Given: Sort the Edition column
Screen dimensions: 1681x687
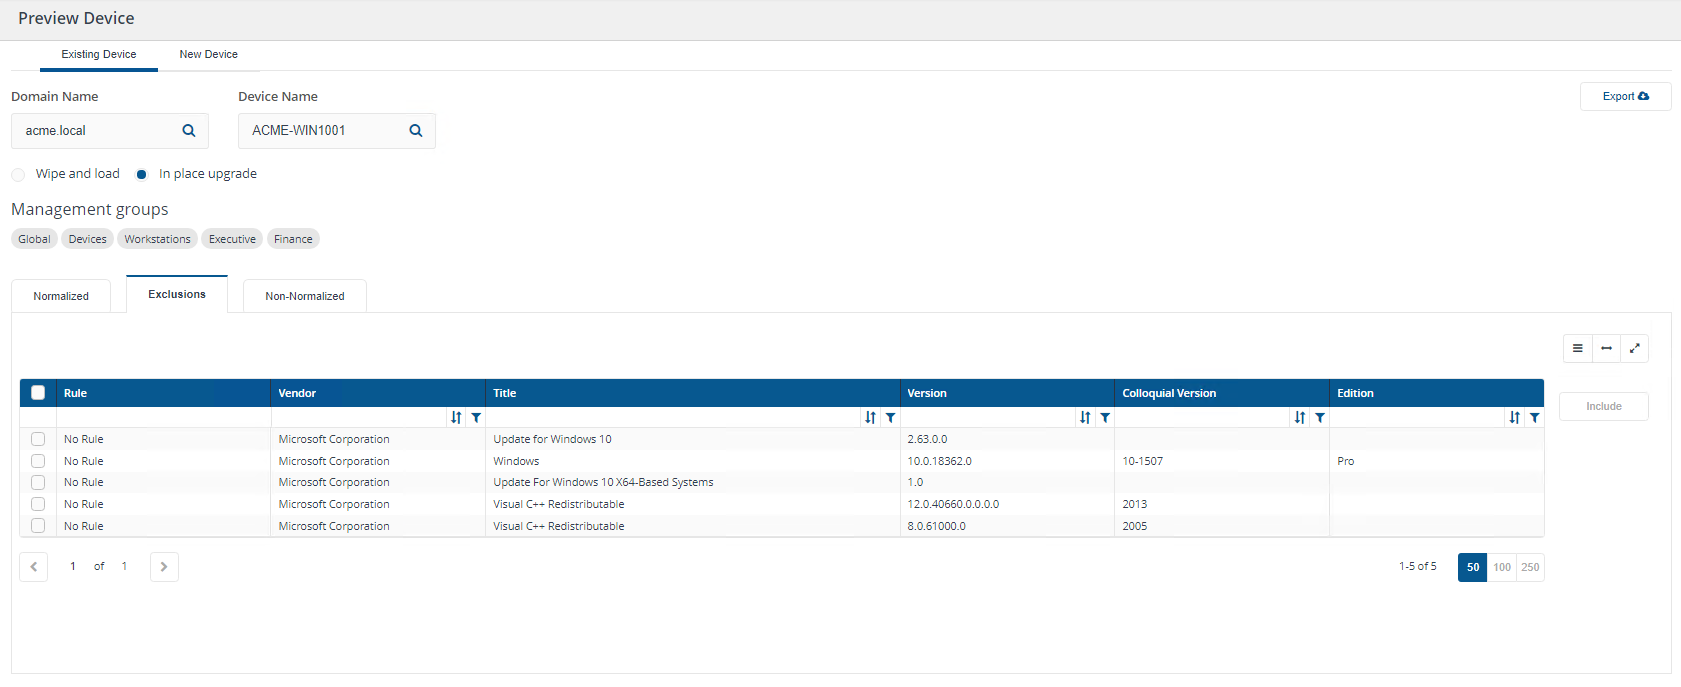Looking at the screenshot, I should click(x=1514, y=418).
